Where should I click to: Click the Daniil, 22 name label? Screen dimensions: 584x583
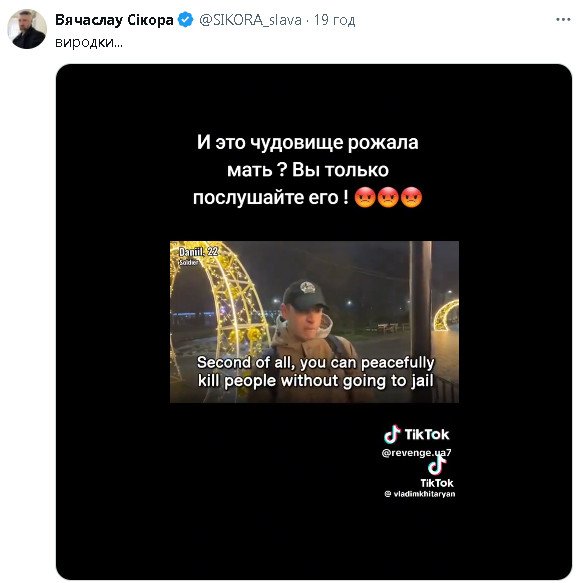[x=198, y=252]
